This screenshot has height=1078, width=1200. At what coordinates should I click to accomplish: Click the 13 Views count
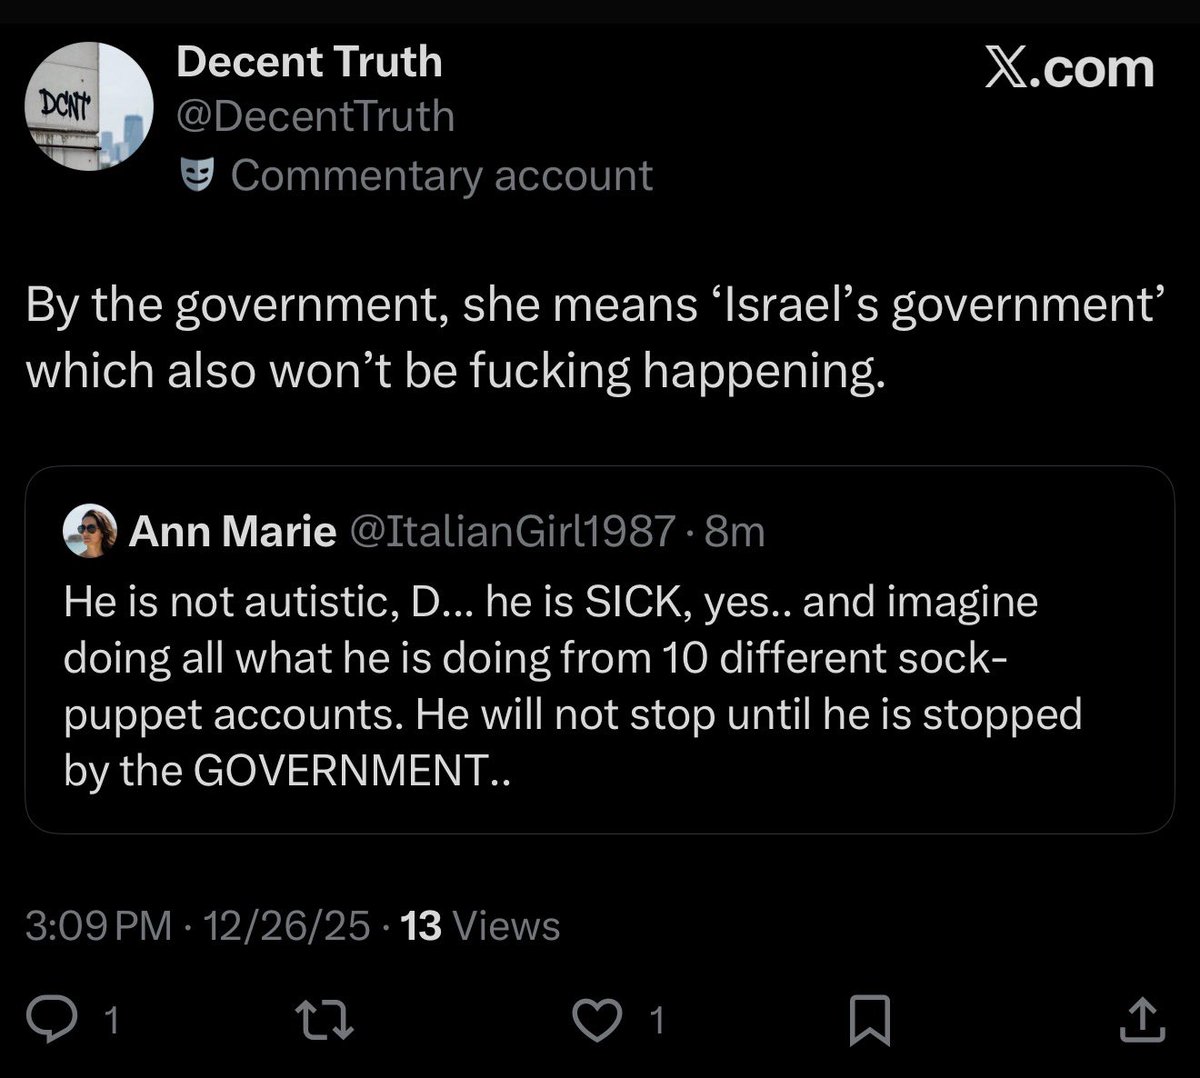pyautogui.click(x=480, y=925)
